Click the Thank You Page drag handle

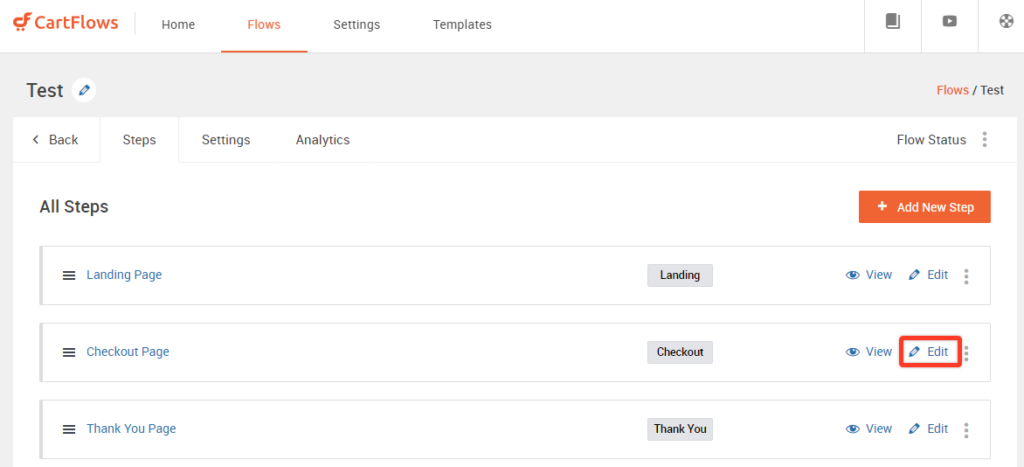tap(69, 429)
